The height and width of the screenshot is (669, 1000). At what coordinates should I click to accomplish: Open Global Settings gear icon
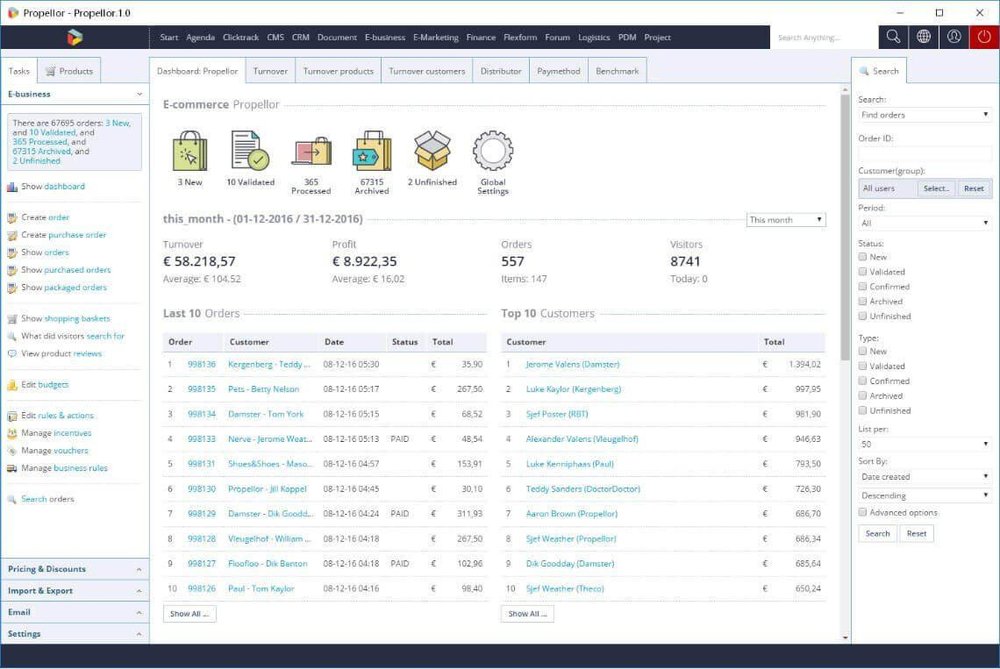(x=492, y=151)
